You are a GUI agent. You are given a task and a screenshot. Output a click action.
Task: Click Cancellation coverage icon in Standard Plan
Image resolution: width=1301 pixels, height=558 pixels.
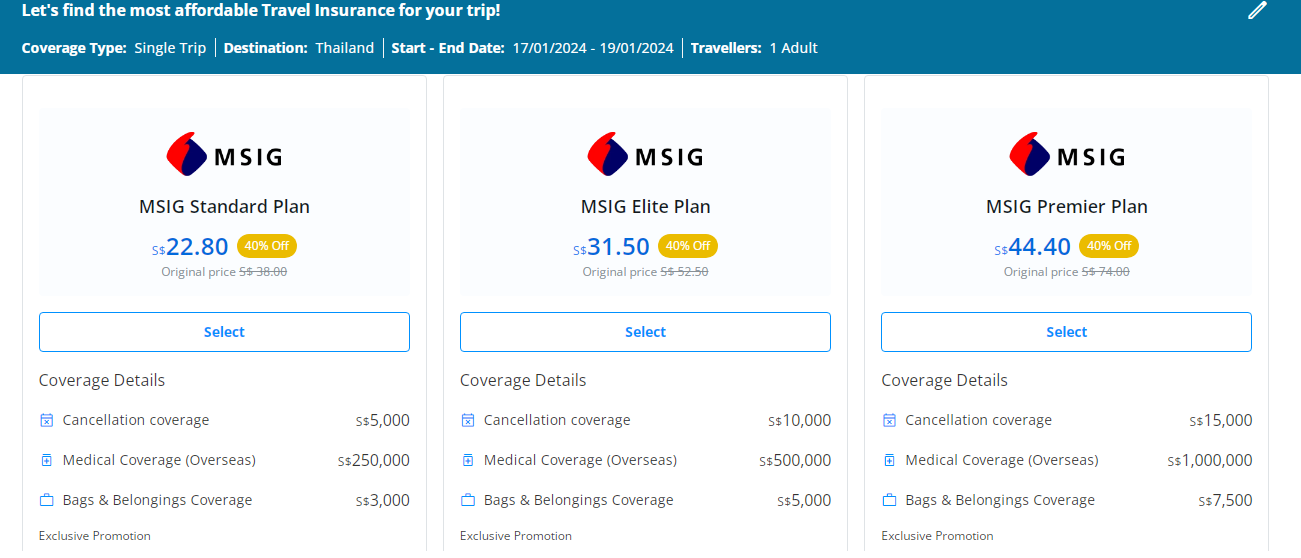[46, 420]
